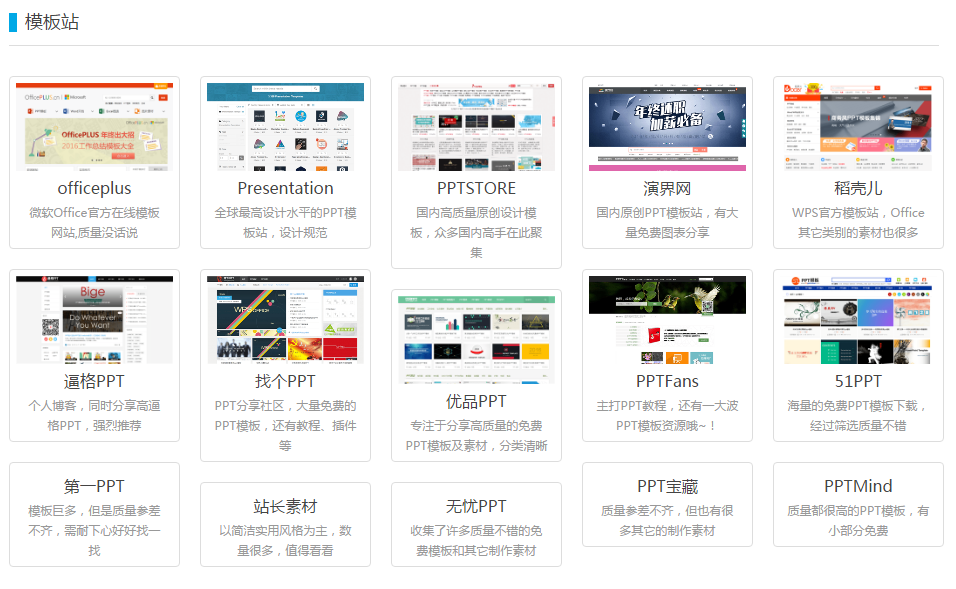Click description '微软Office官方在线模板网站,质量没话说'
The image size is (956, 589).
[95, 223]
